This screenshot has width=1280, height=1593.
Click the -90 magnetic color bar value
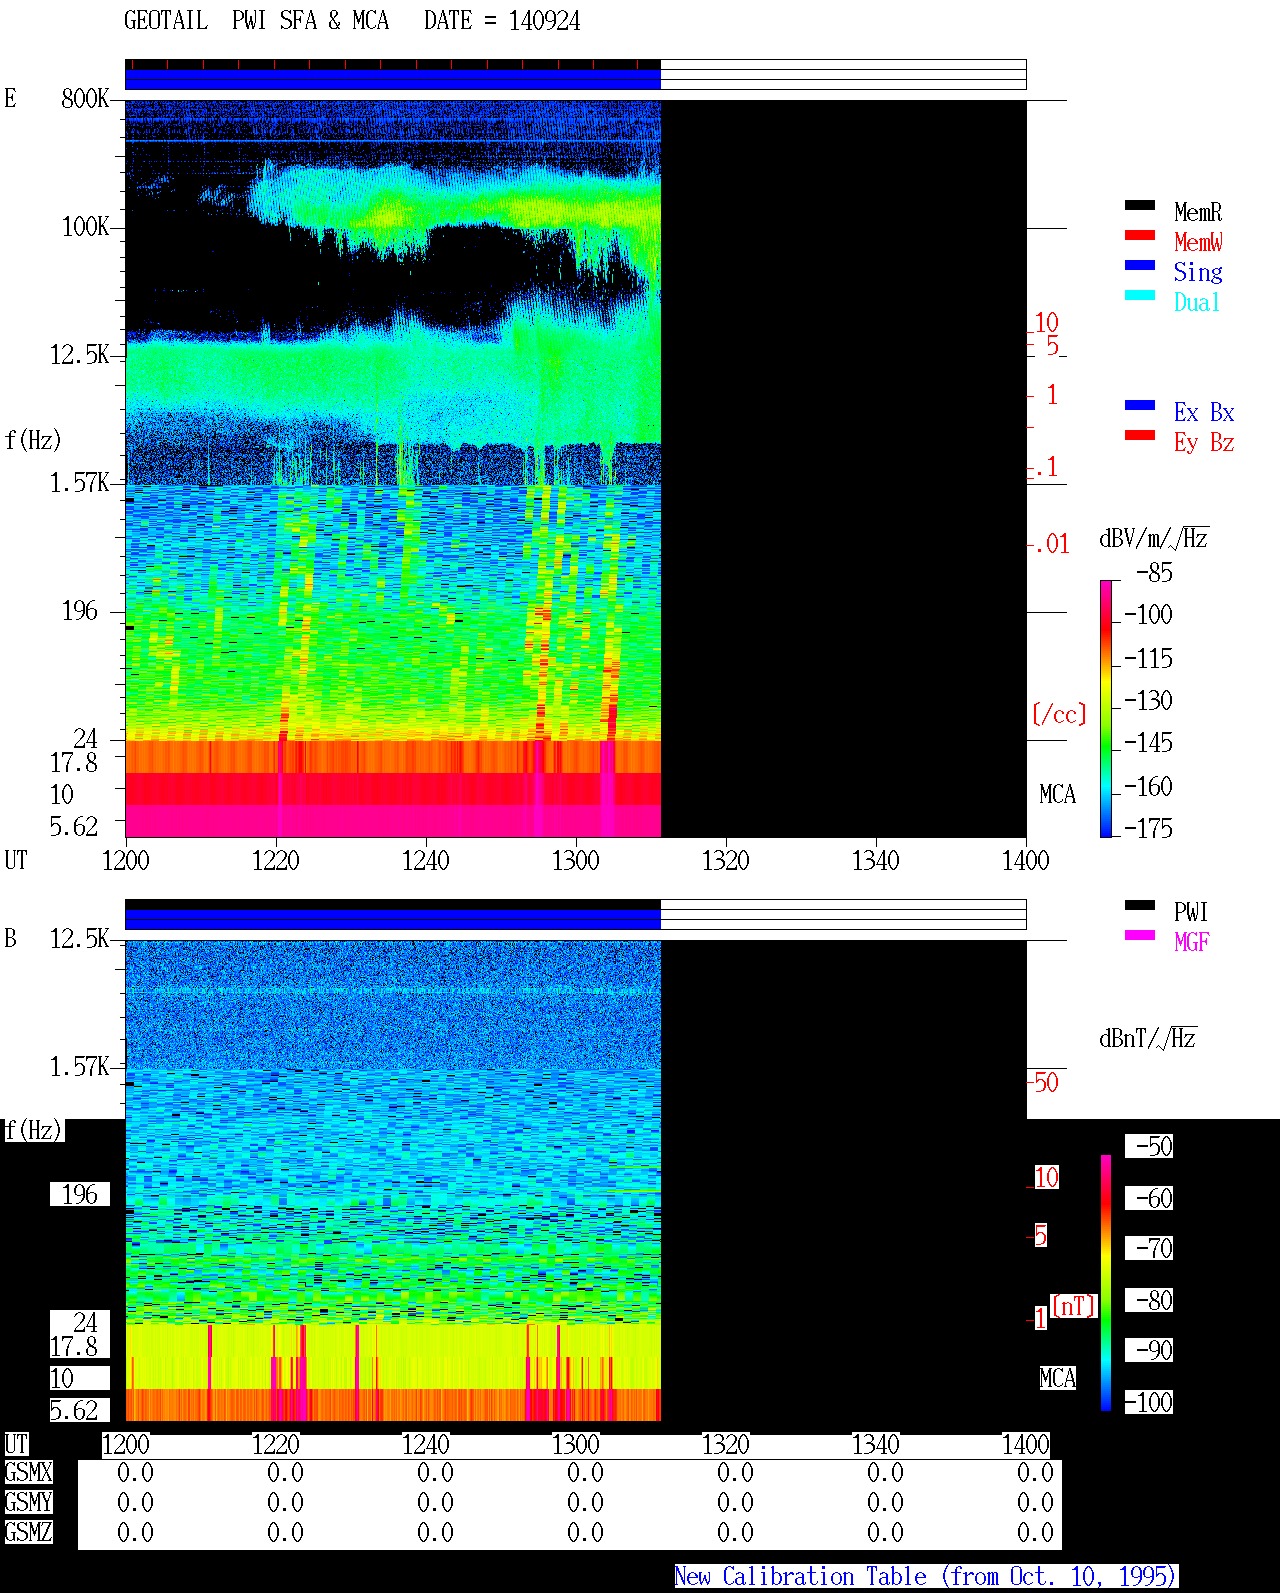[1149, 1350]
